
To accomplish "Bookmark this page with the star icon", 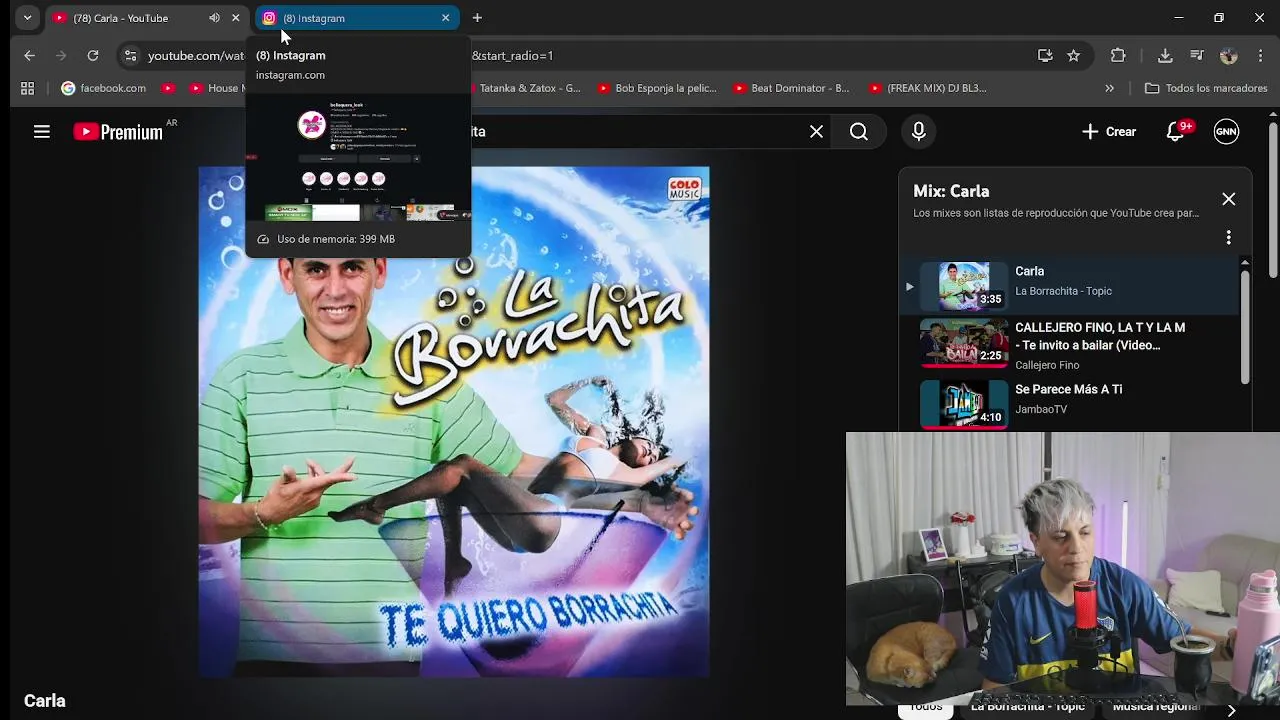I will (x=1073, y=56).
